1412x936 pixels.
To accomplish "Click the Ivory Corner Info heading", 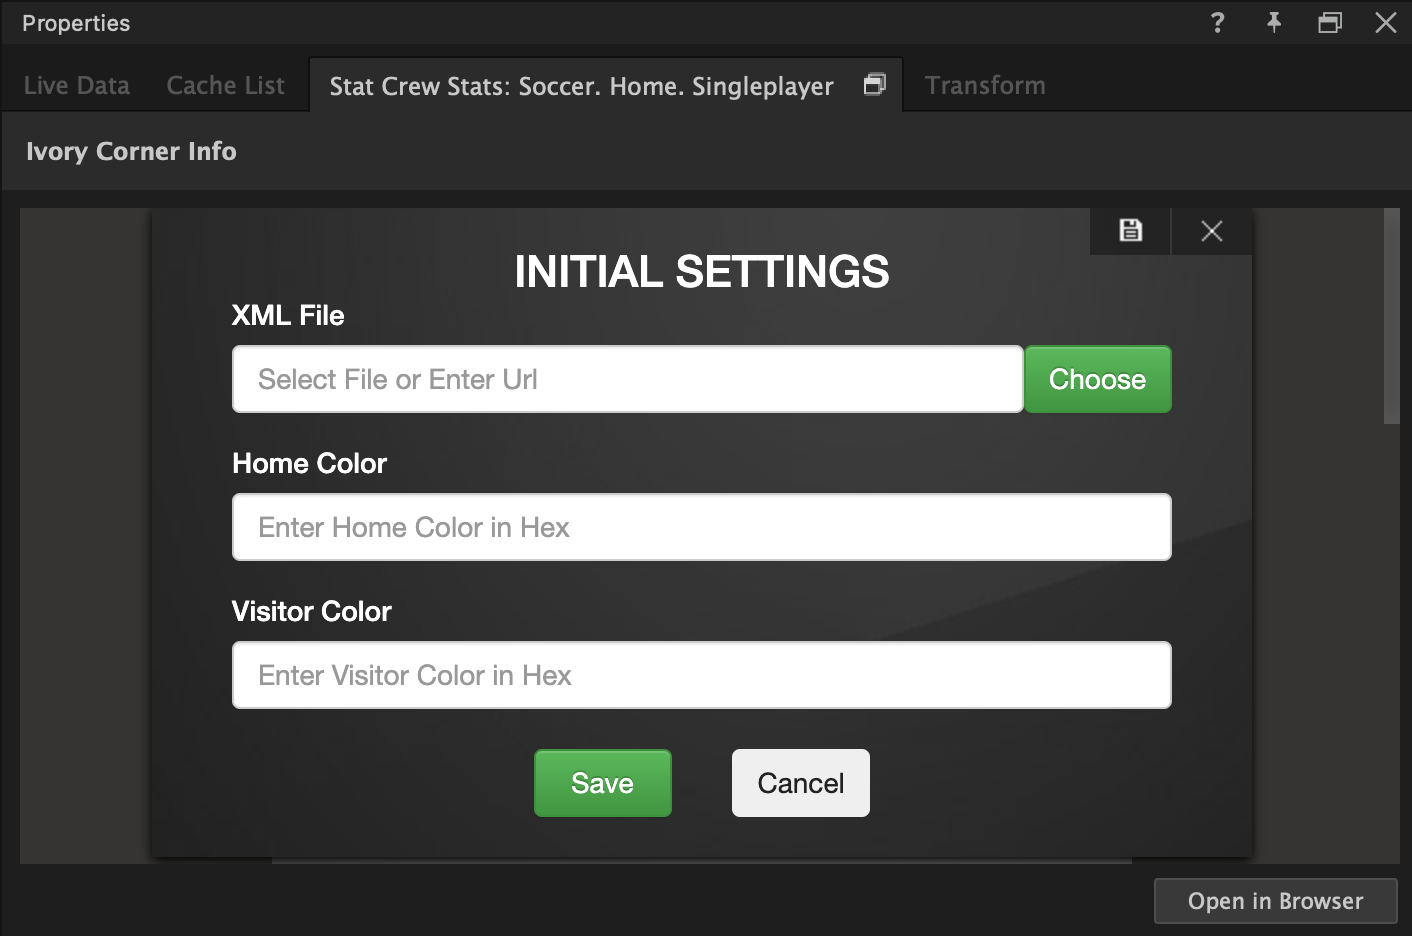I will tap(130, 151).
